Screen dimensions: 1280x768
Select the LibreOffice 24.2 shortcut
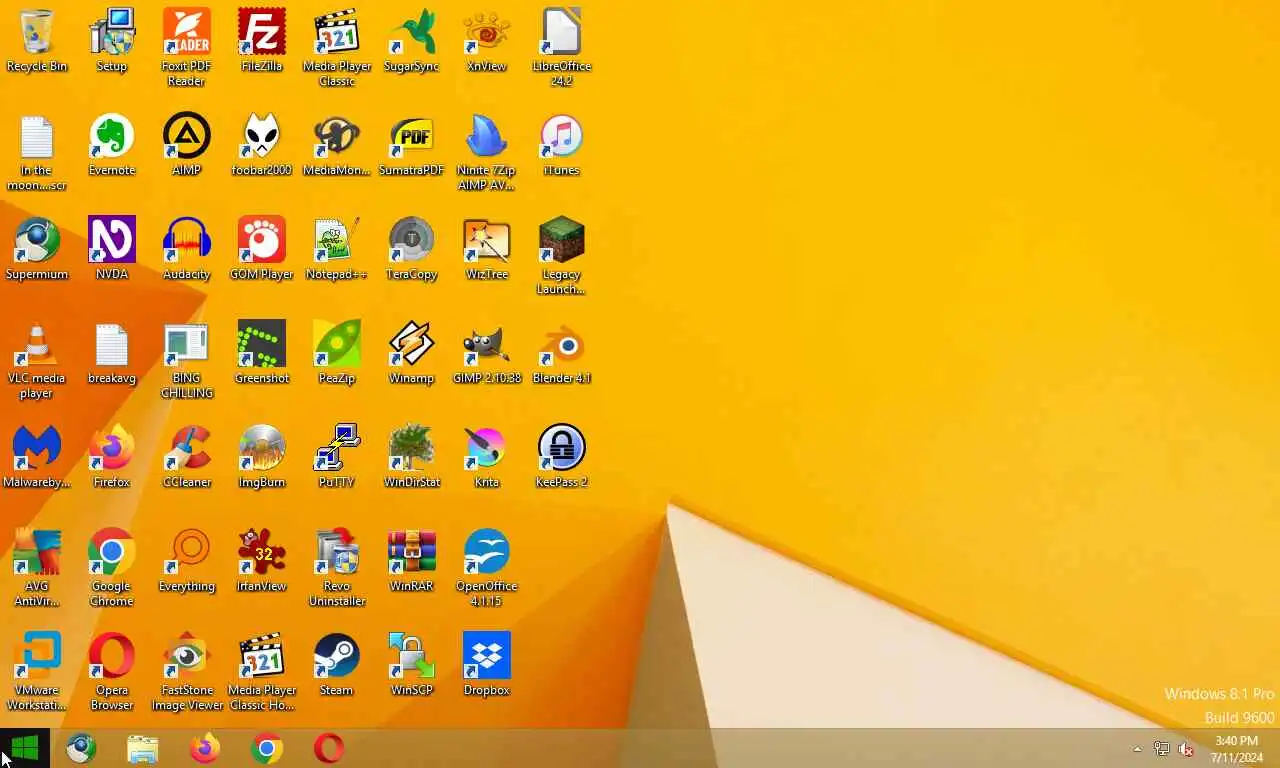coord(562,32)
